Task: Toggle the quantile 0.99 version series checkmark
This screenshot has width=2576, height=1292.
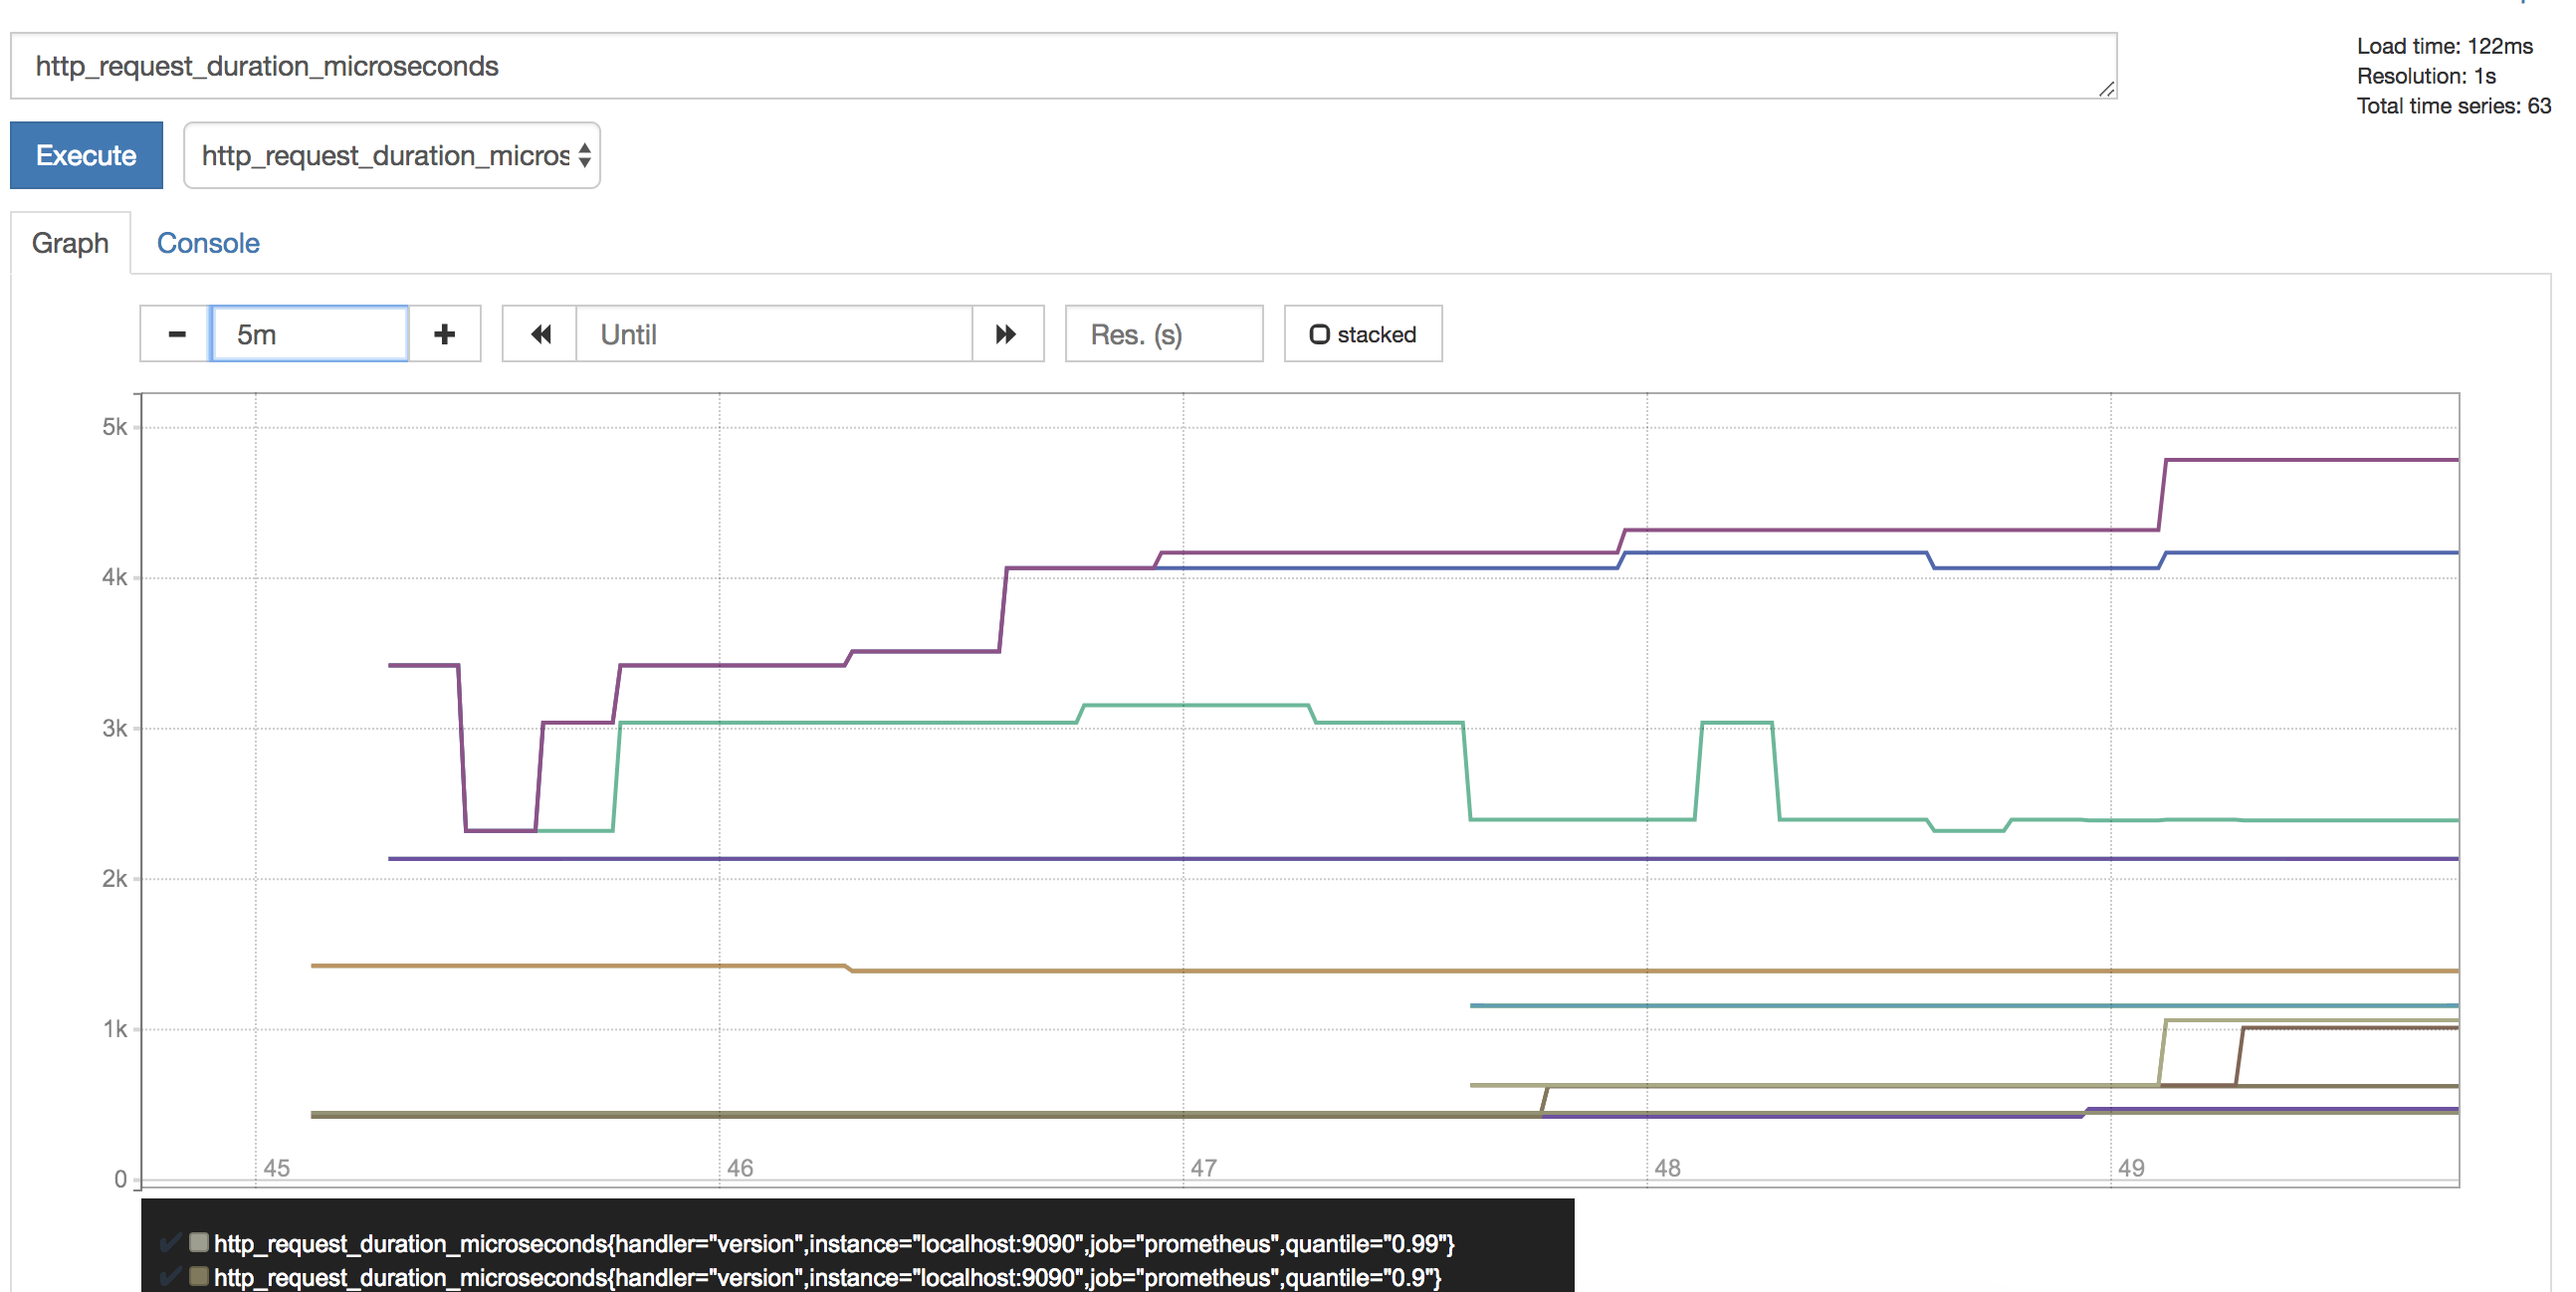Action: 170,1243
